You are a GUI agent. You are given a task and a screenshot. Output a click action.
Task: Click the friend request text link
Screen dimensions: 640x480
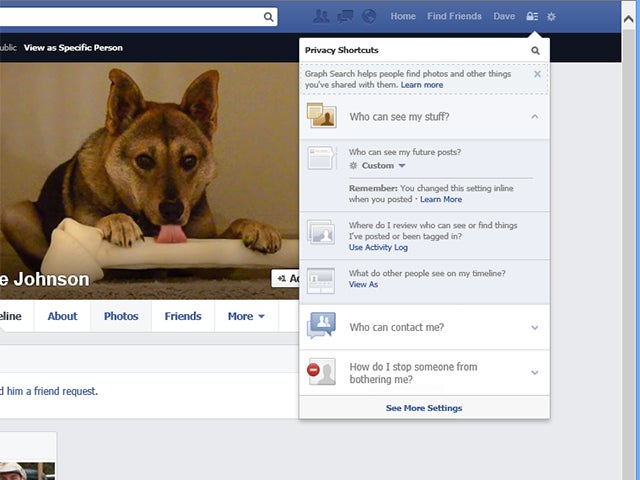pyautogui.click(x=49, y=391)
